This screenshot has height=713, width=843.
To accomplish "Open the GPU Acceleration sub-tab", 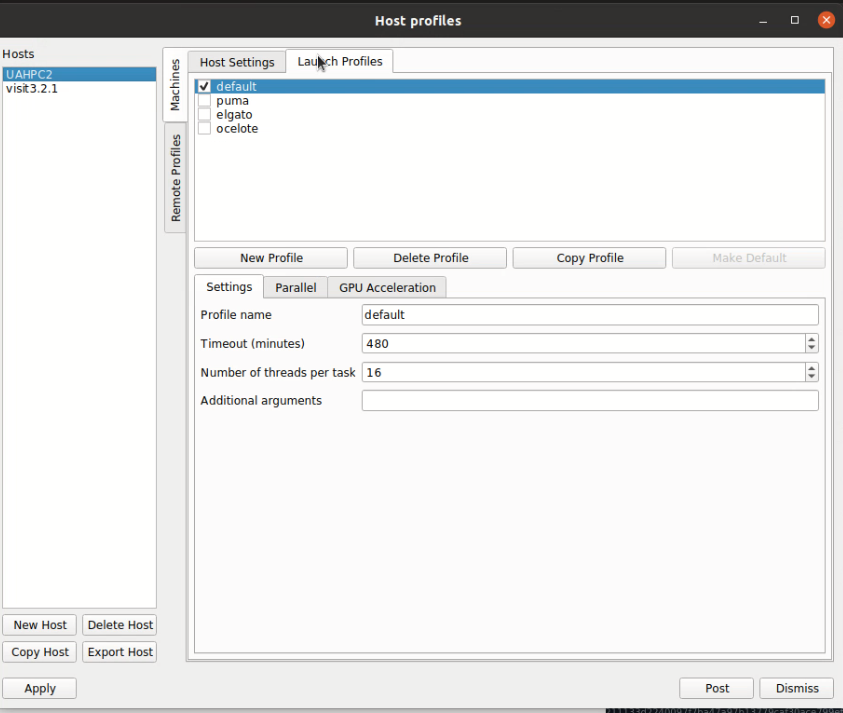I will click(x=387, y=288).
